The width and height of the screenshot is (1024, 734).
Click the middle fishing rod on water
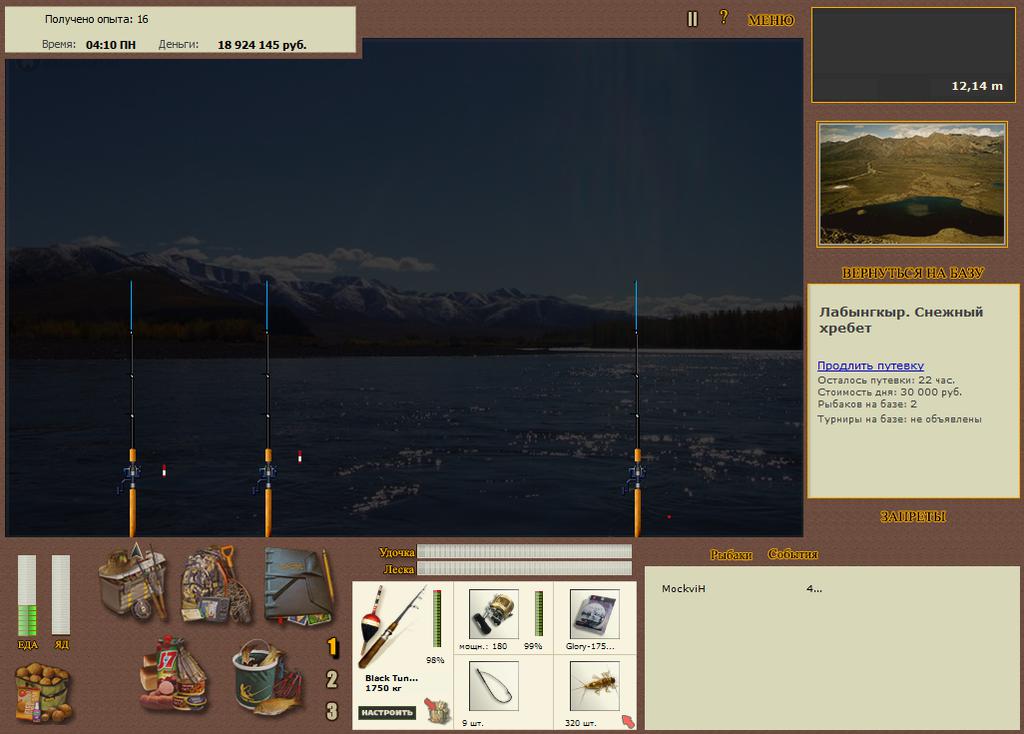click(x=268, y=408)
